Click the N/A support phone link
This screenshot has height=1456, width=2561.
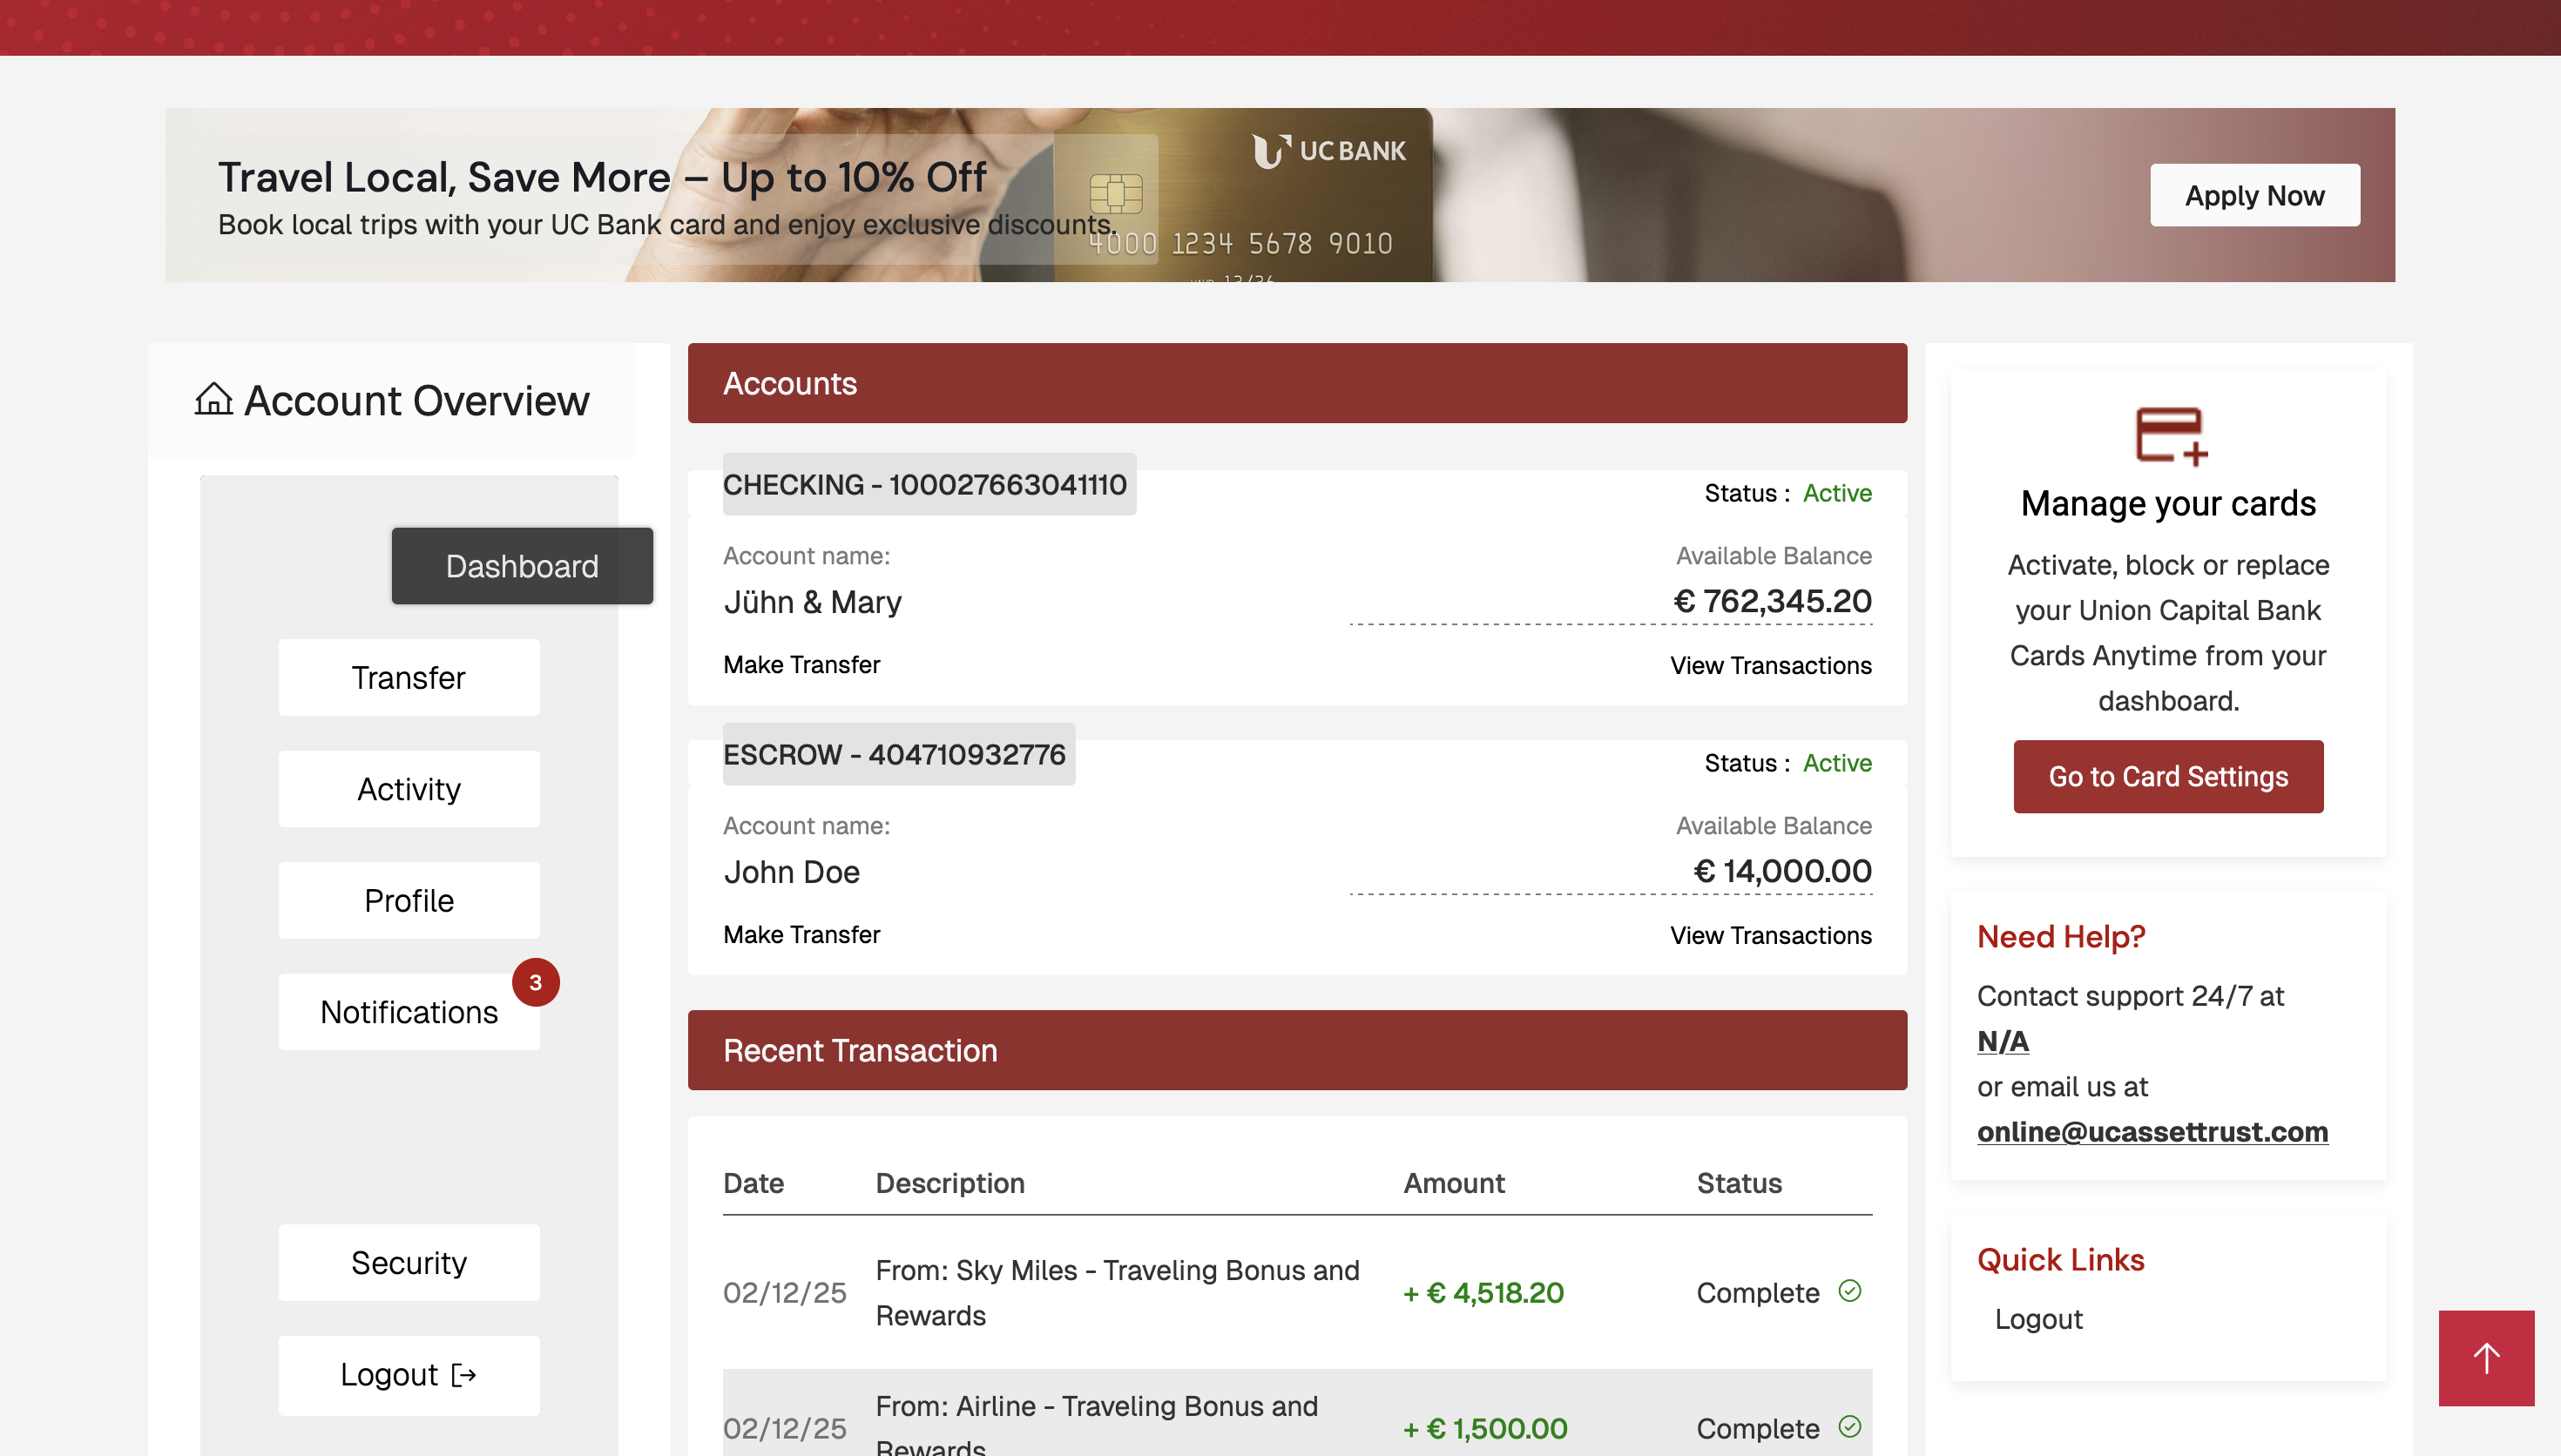(2003, 1041)
